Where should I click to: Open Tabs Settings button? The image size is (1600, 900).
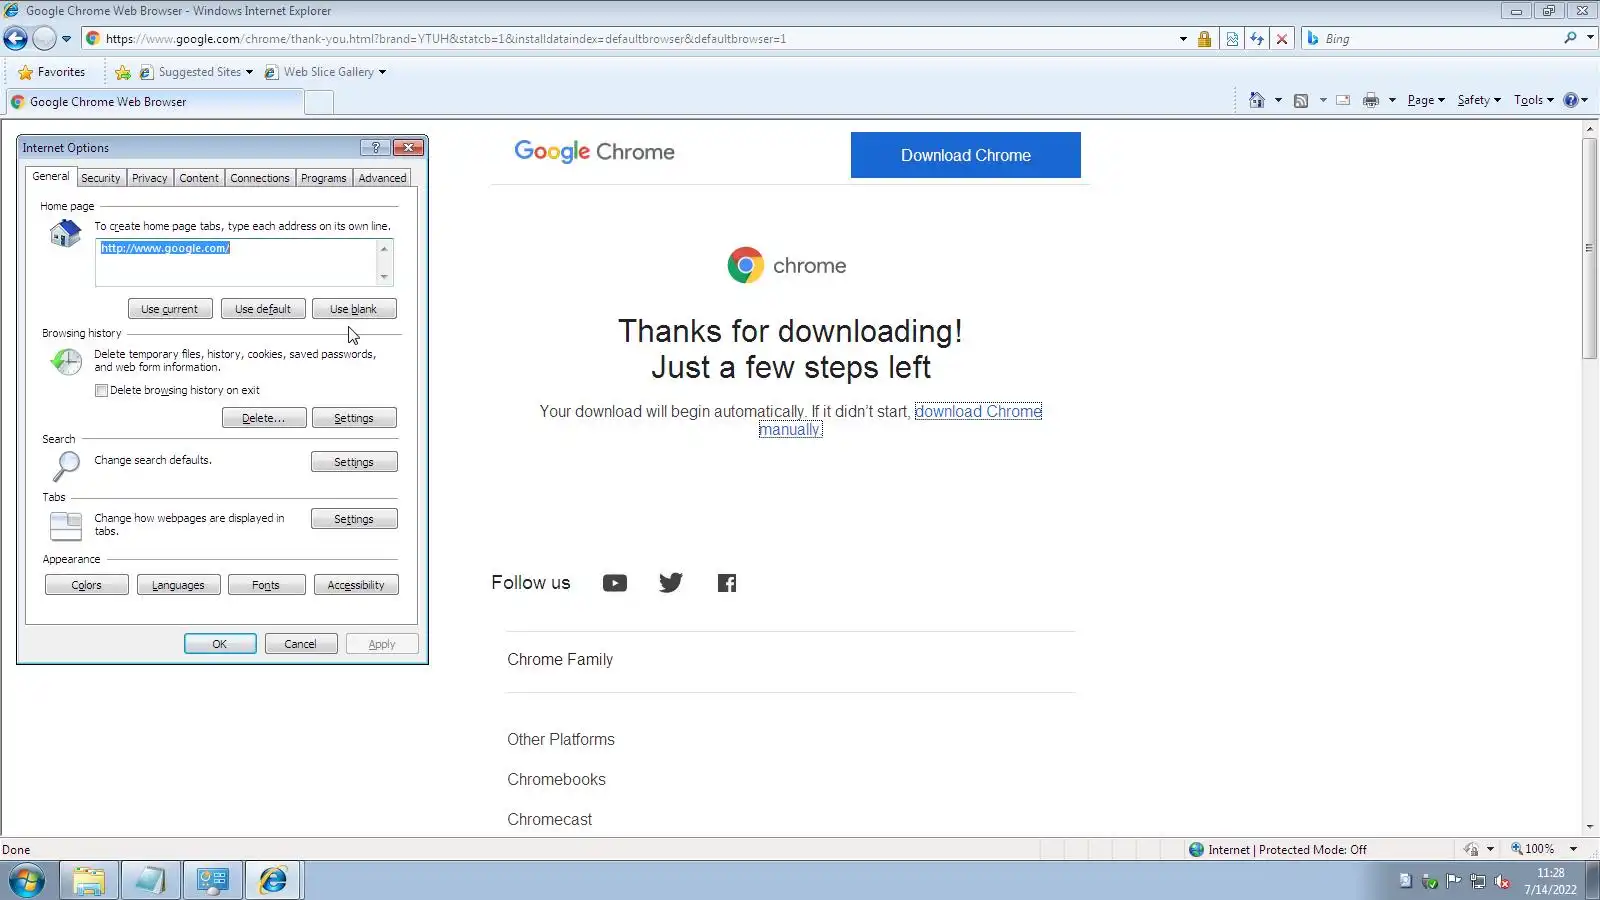click(354, 519)
